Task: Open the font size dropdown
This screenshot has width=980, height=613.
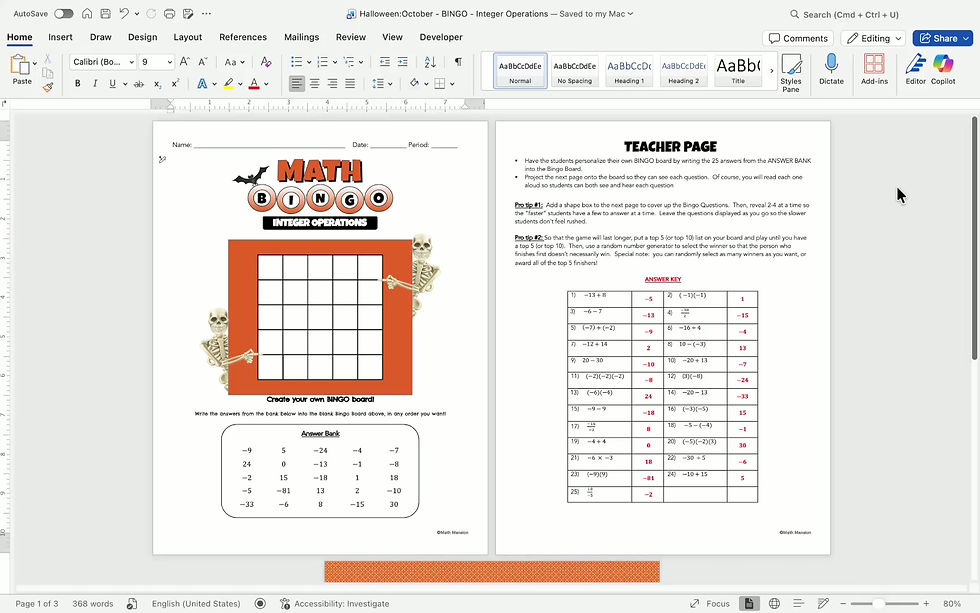Action: coord(169,62)
